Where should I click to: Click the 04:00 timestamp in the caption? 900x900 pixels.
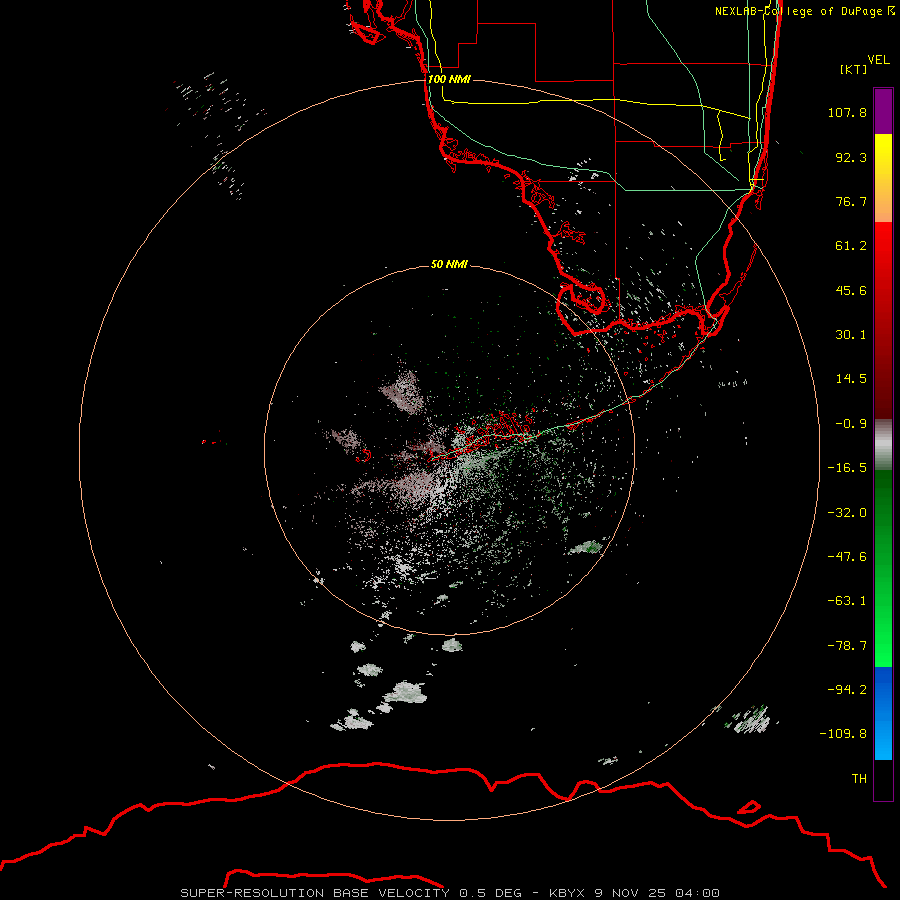coord(697,893)
